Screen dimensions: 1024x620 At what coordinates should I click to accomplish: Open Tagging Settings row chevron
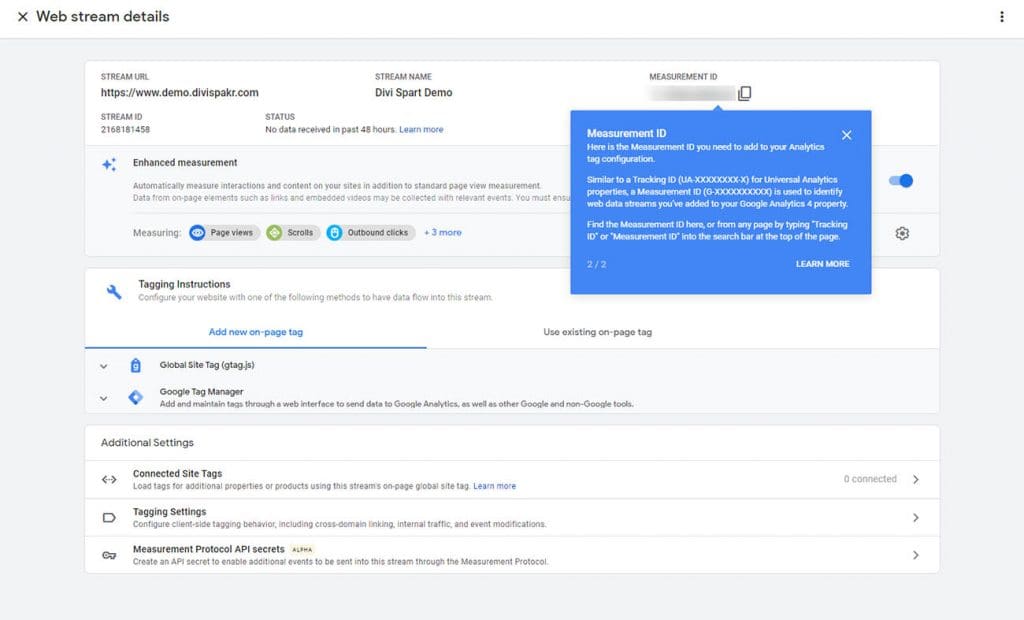point(916,517)
